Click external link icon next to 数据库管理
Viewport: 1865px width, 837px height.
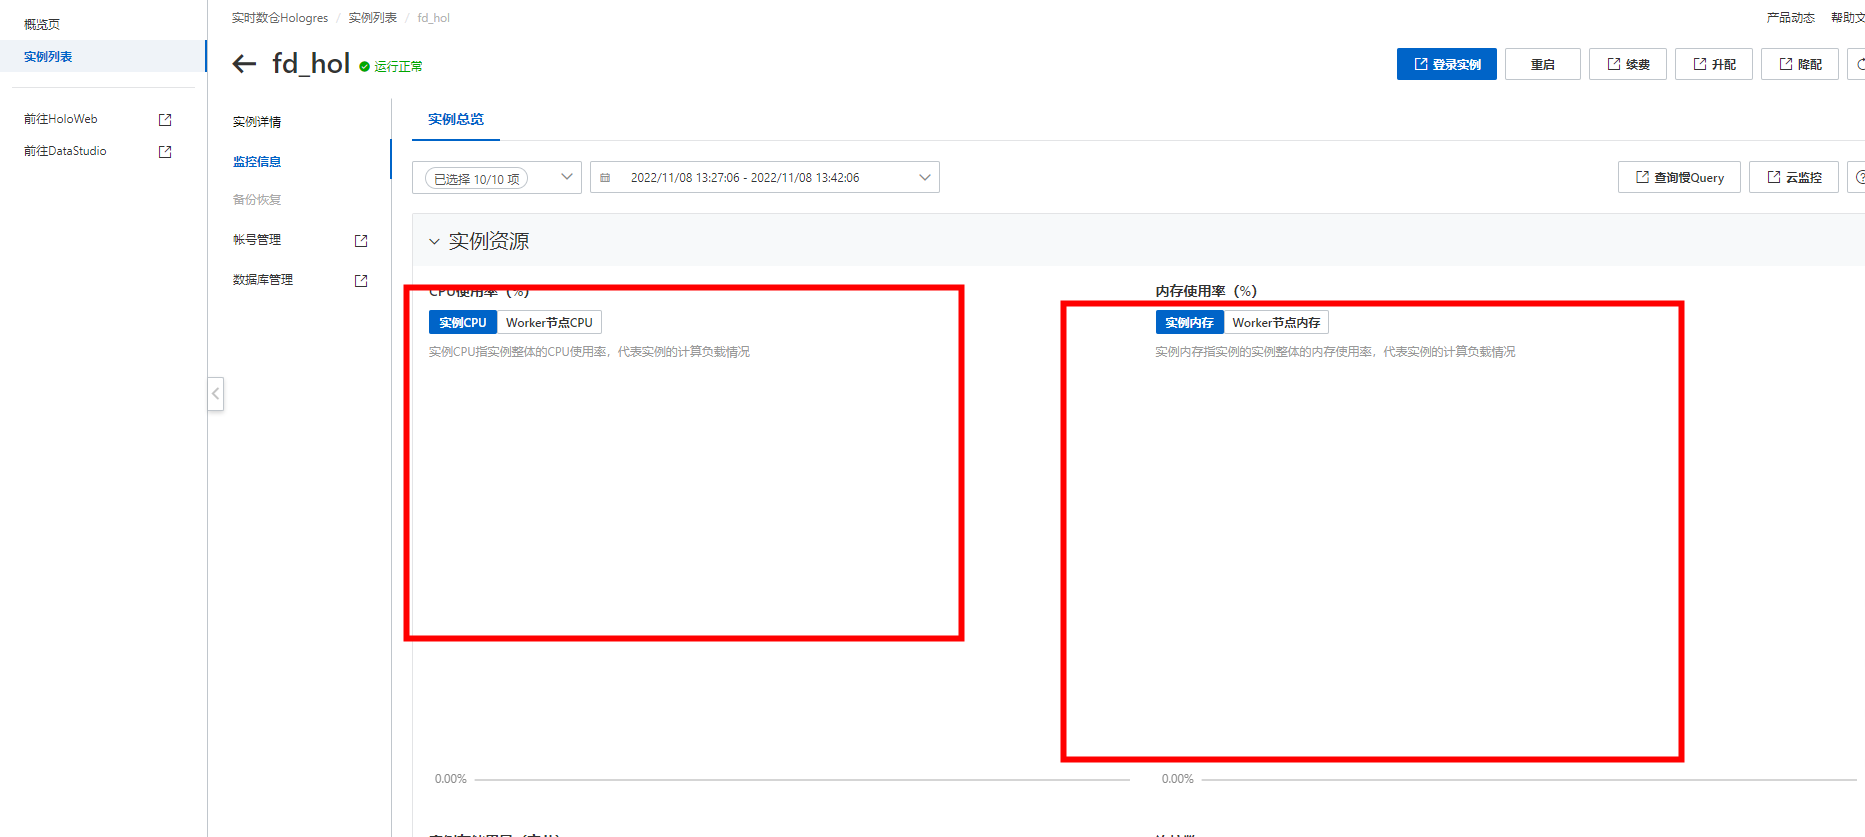point(361,281)
